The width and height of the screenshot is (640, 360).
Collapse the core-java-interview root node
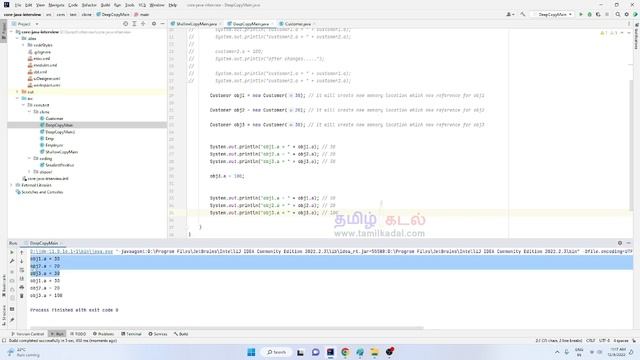[12, 32]
